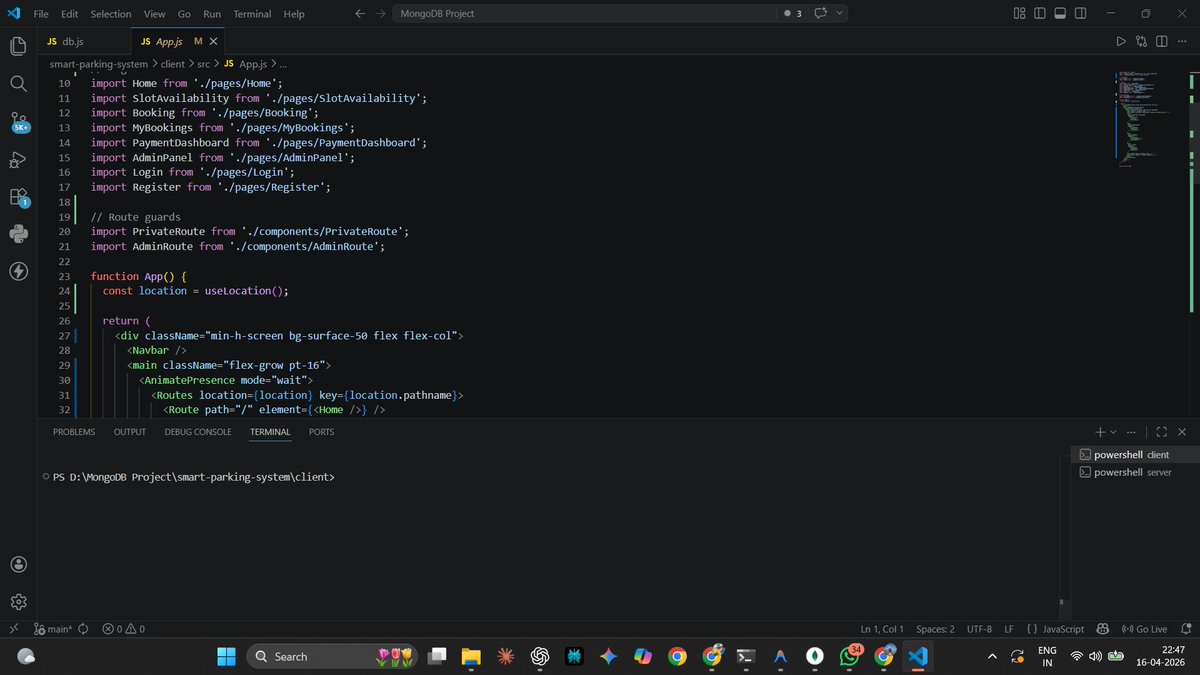Viewport: 1200px width, 675px height.
Task: Run App.js using the play button
Action: click(x=1120, y=42)
